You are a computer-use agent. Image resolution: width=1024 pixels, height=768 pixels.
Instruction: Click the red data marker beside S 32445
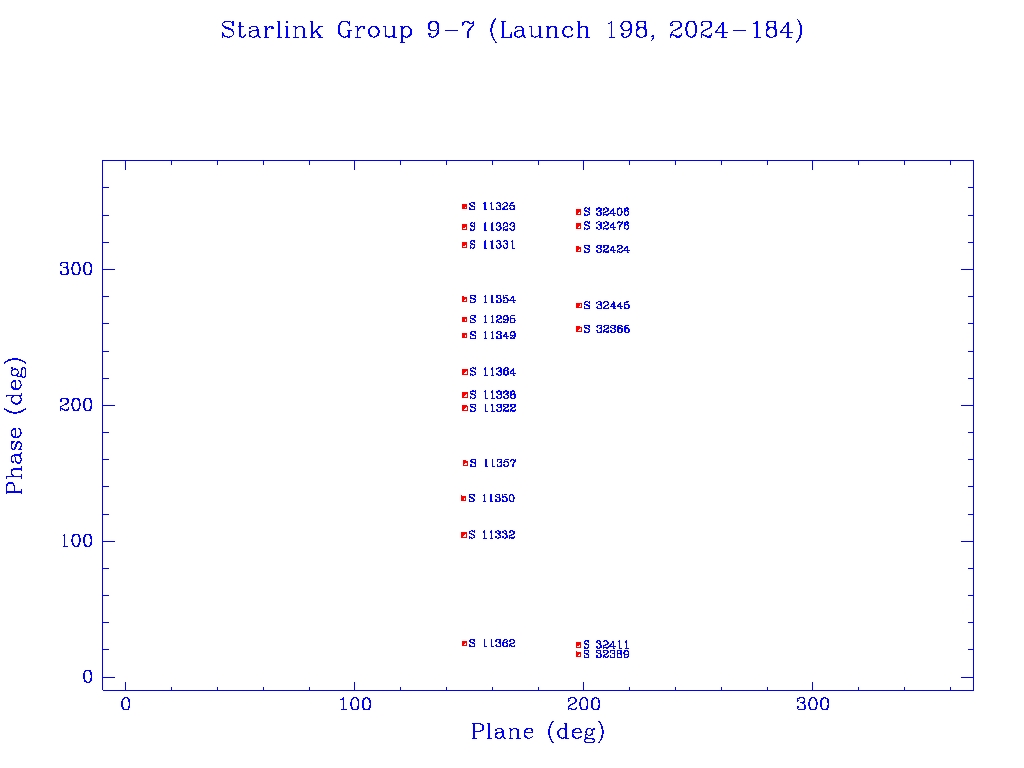(579, 306)
